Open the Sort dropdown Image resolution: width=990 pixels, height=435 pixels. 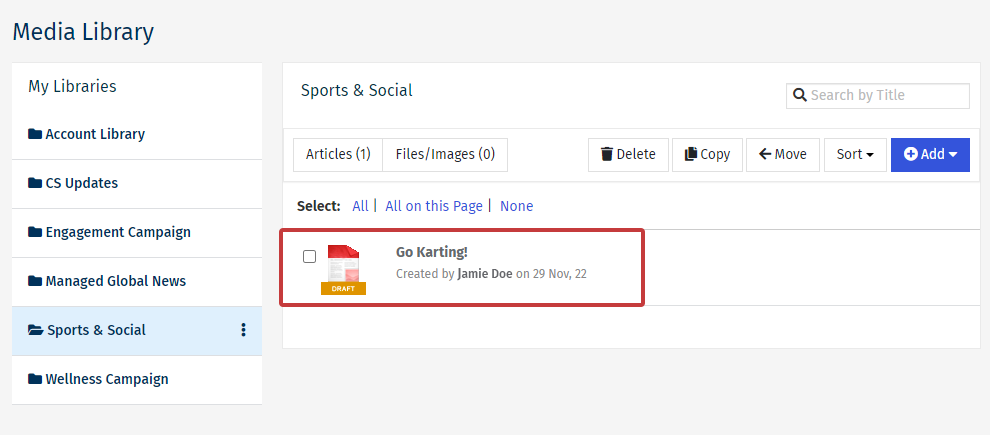click(854, 154)
